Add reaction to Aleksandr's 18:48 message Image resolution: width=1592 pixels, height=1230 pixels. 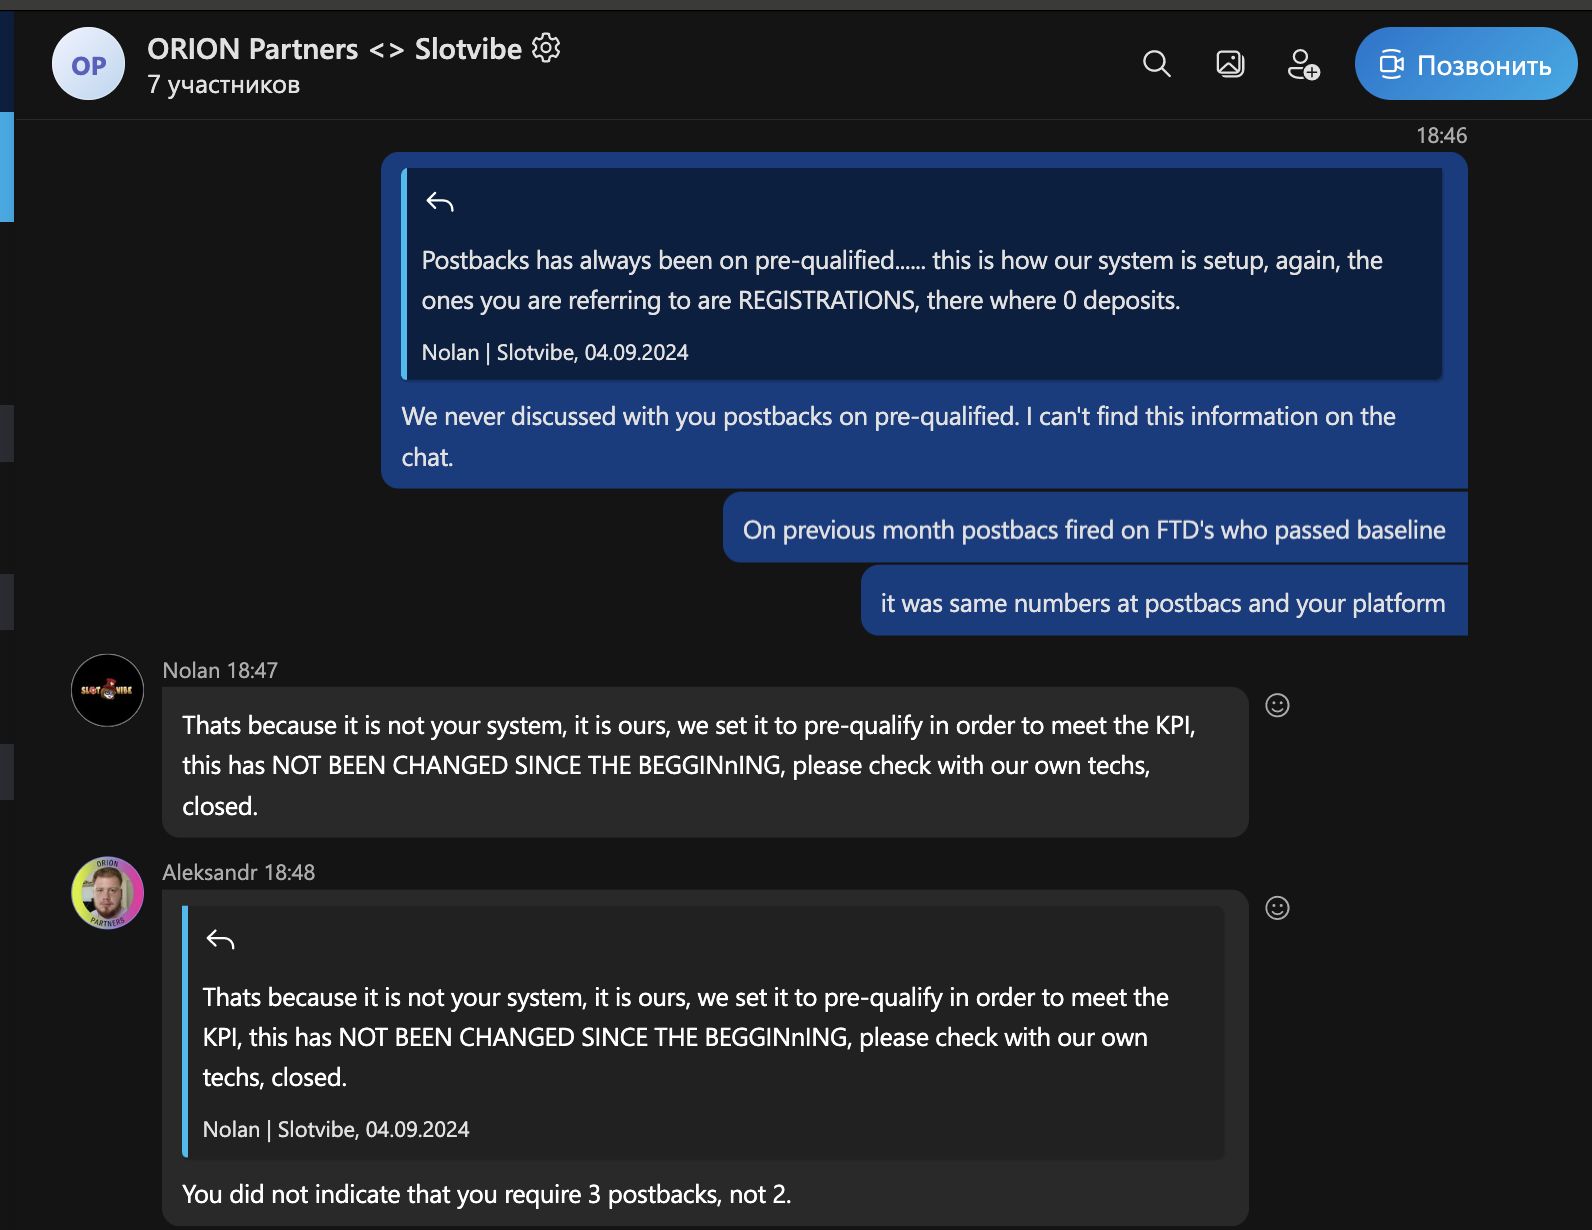tap(1277, 908)
